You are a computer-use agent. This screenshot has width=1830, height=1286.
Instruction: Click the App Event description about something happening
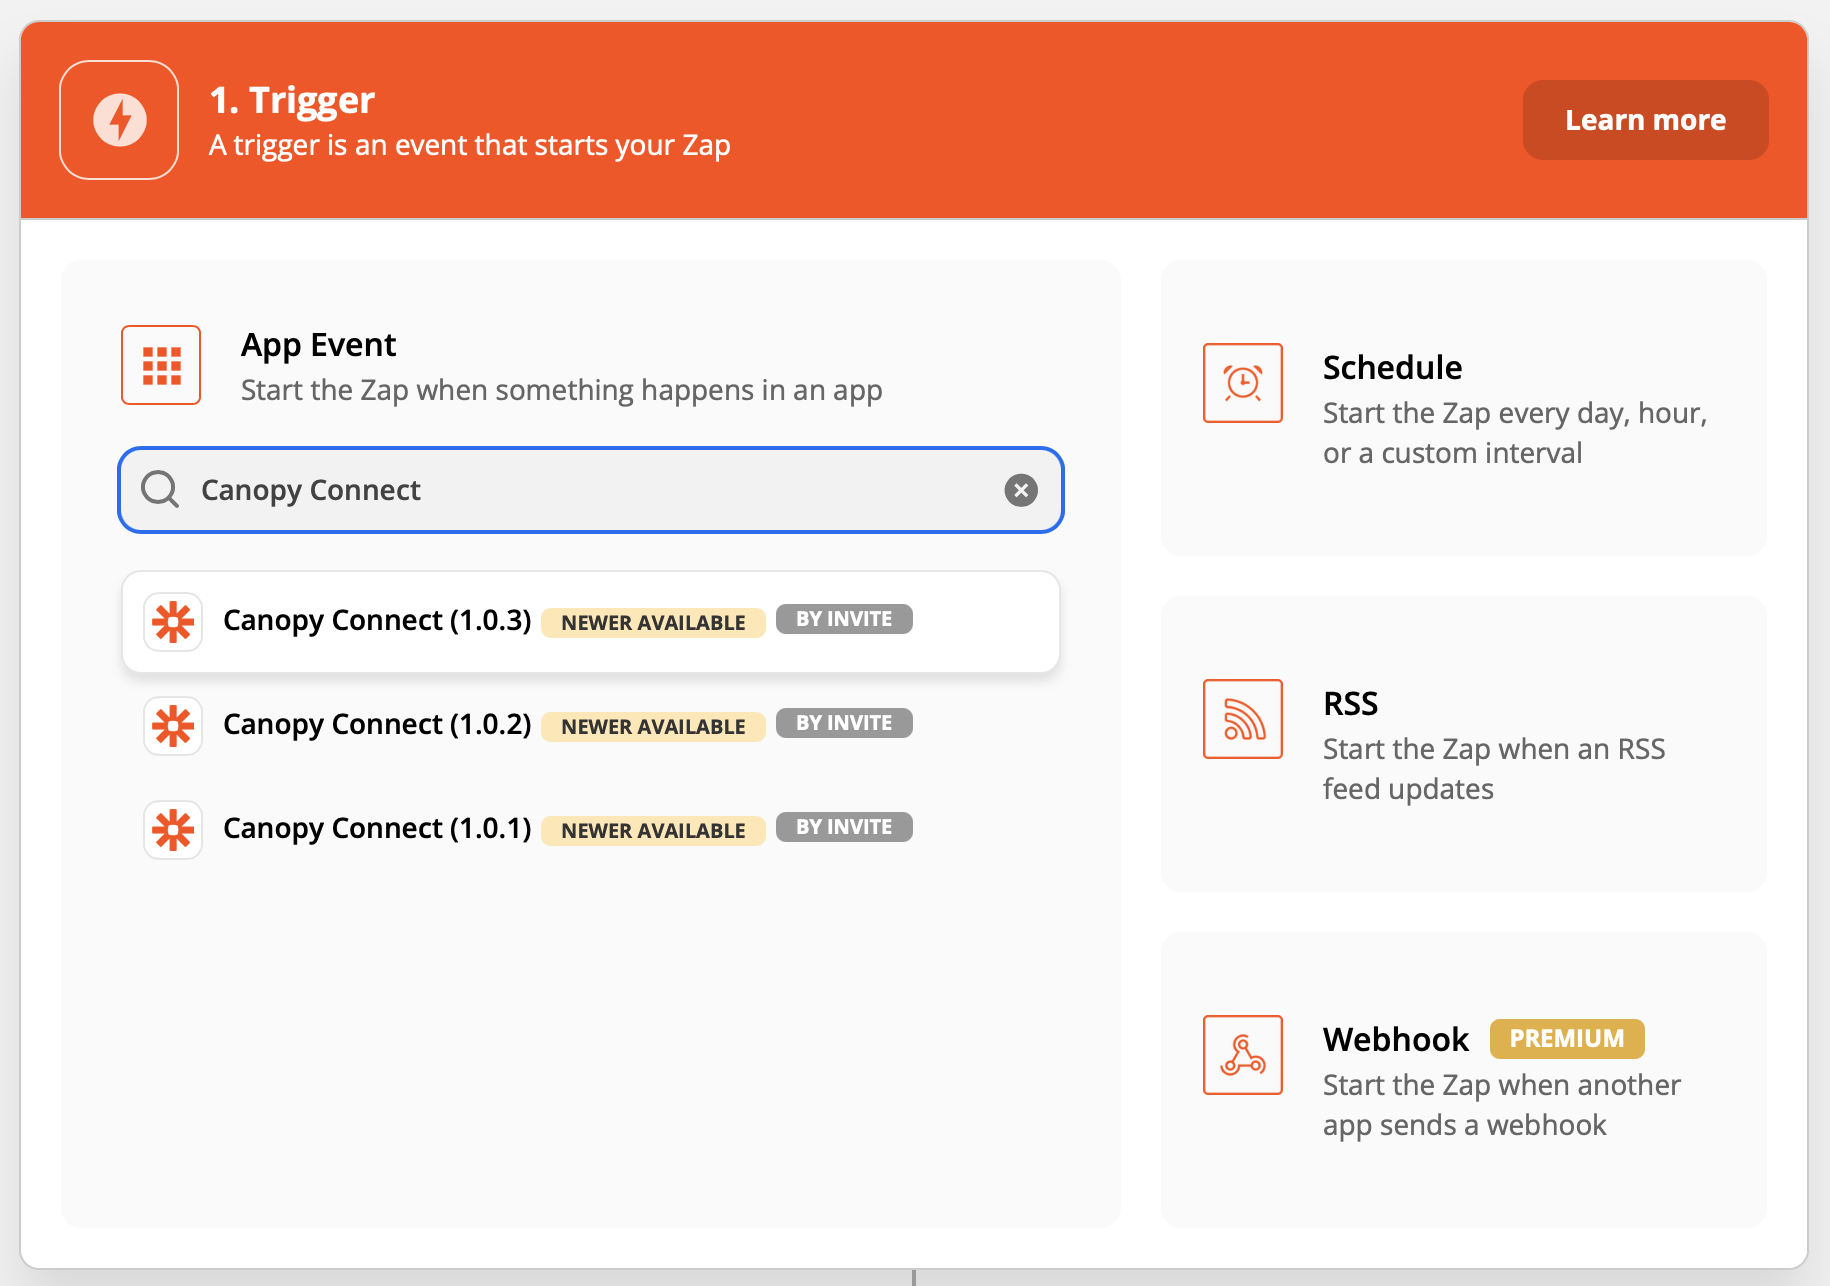(x=561, y=390)
